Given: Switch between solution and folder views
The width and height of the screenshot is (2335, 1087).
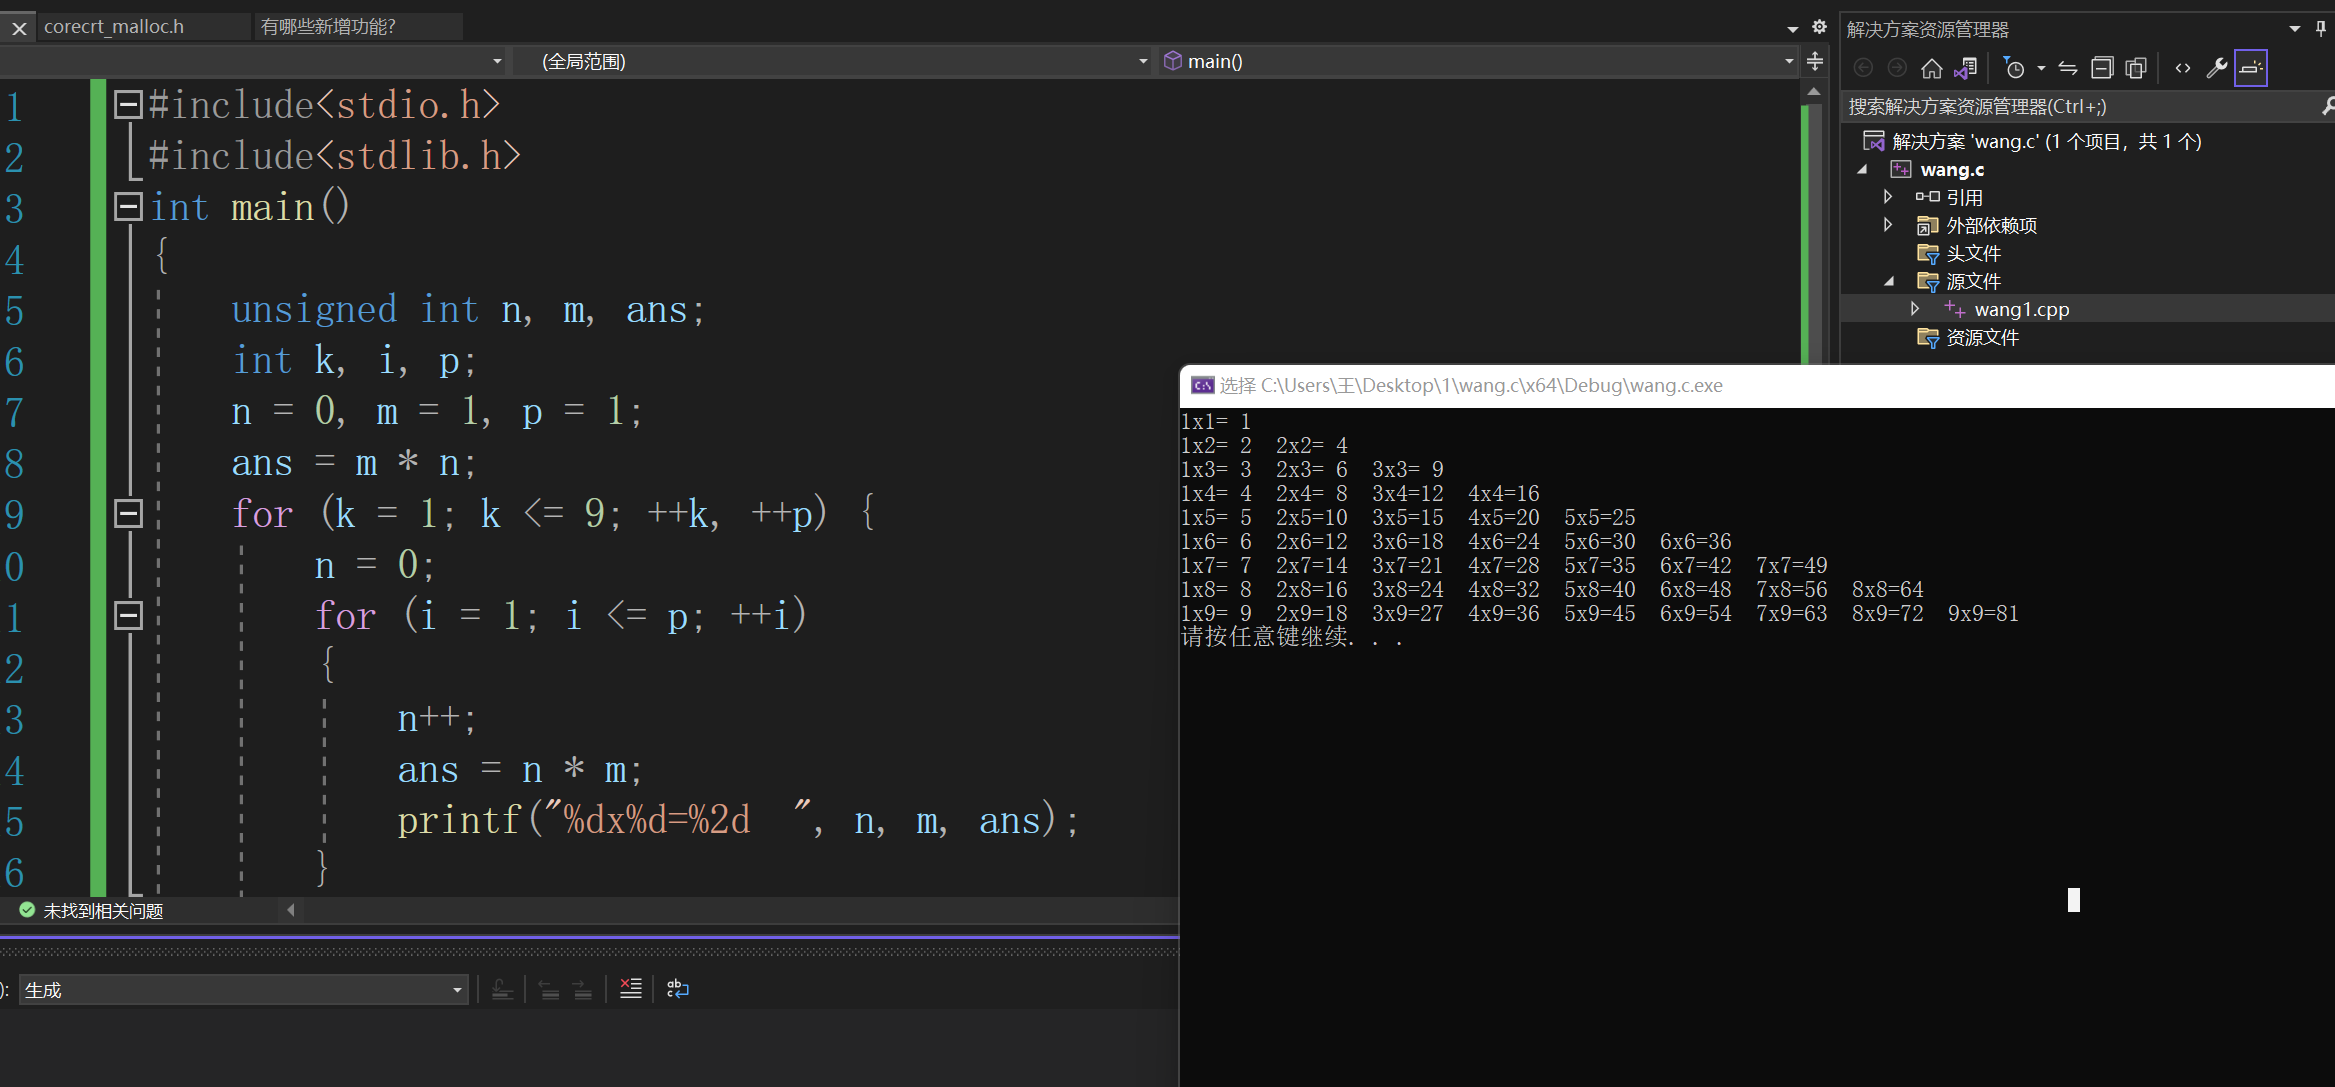Looking at the screenshot, I should point(1965,68).
